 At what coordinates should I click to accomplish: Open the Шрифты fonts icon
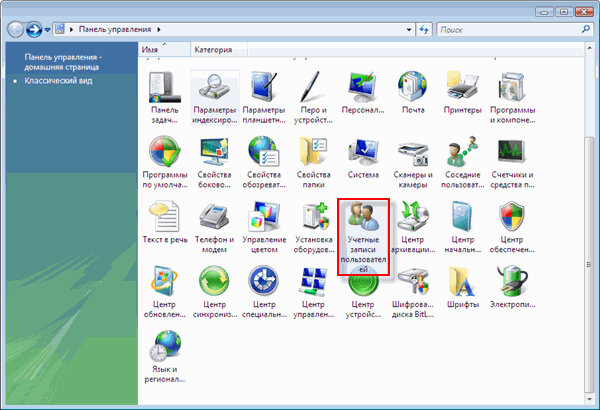pos(463,286)
